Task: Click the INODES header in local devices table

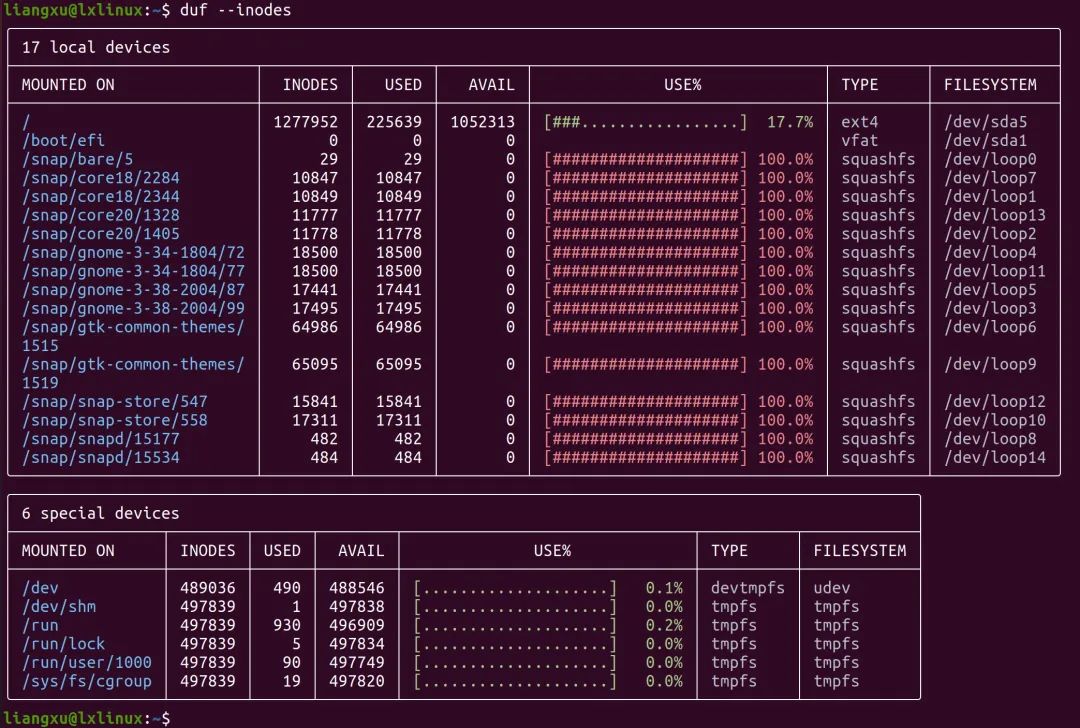Action: click(x=310, y=85)
